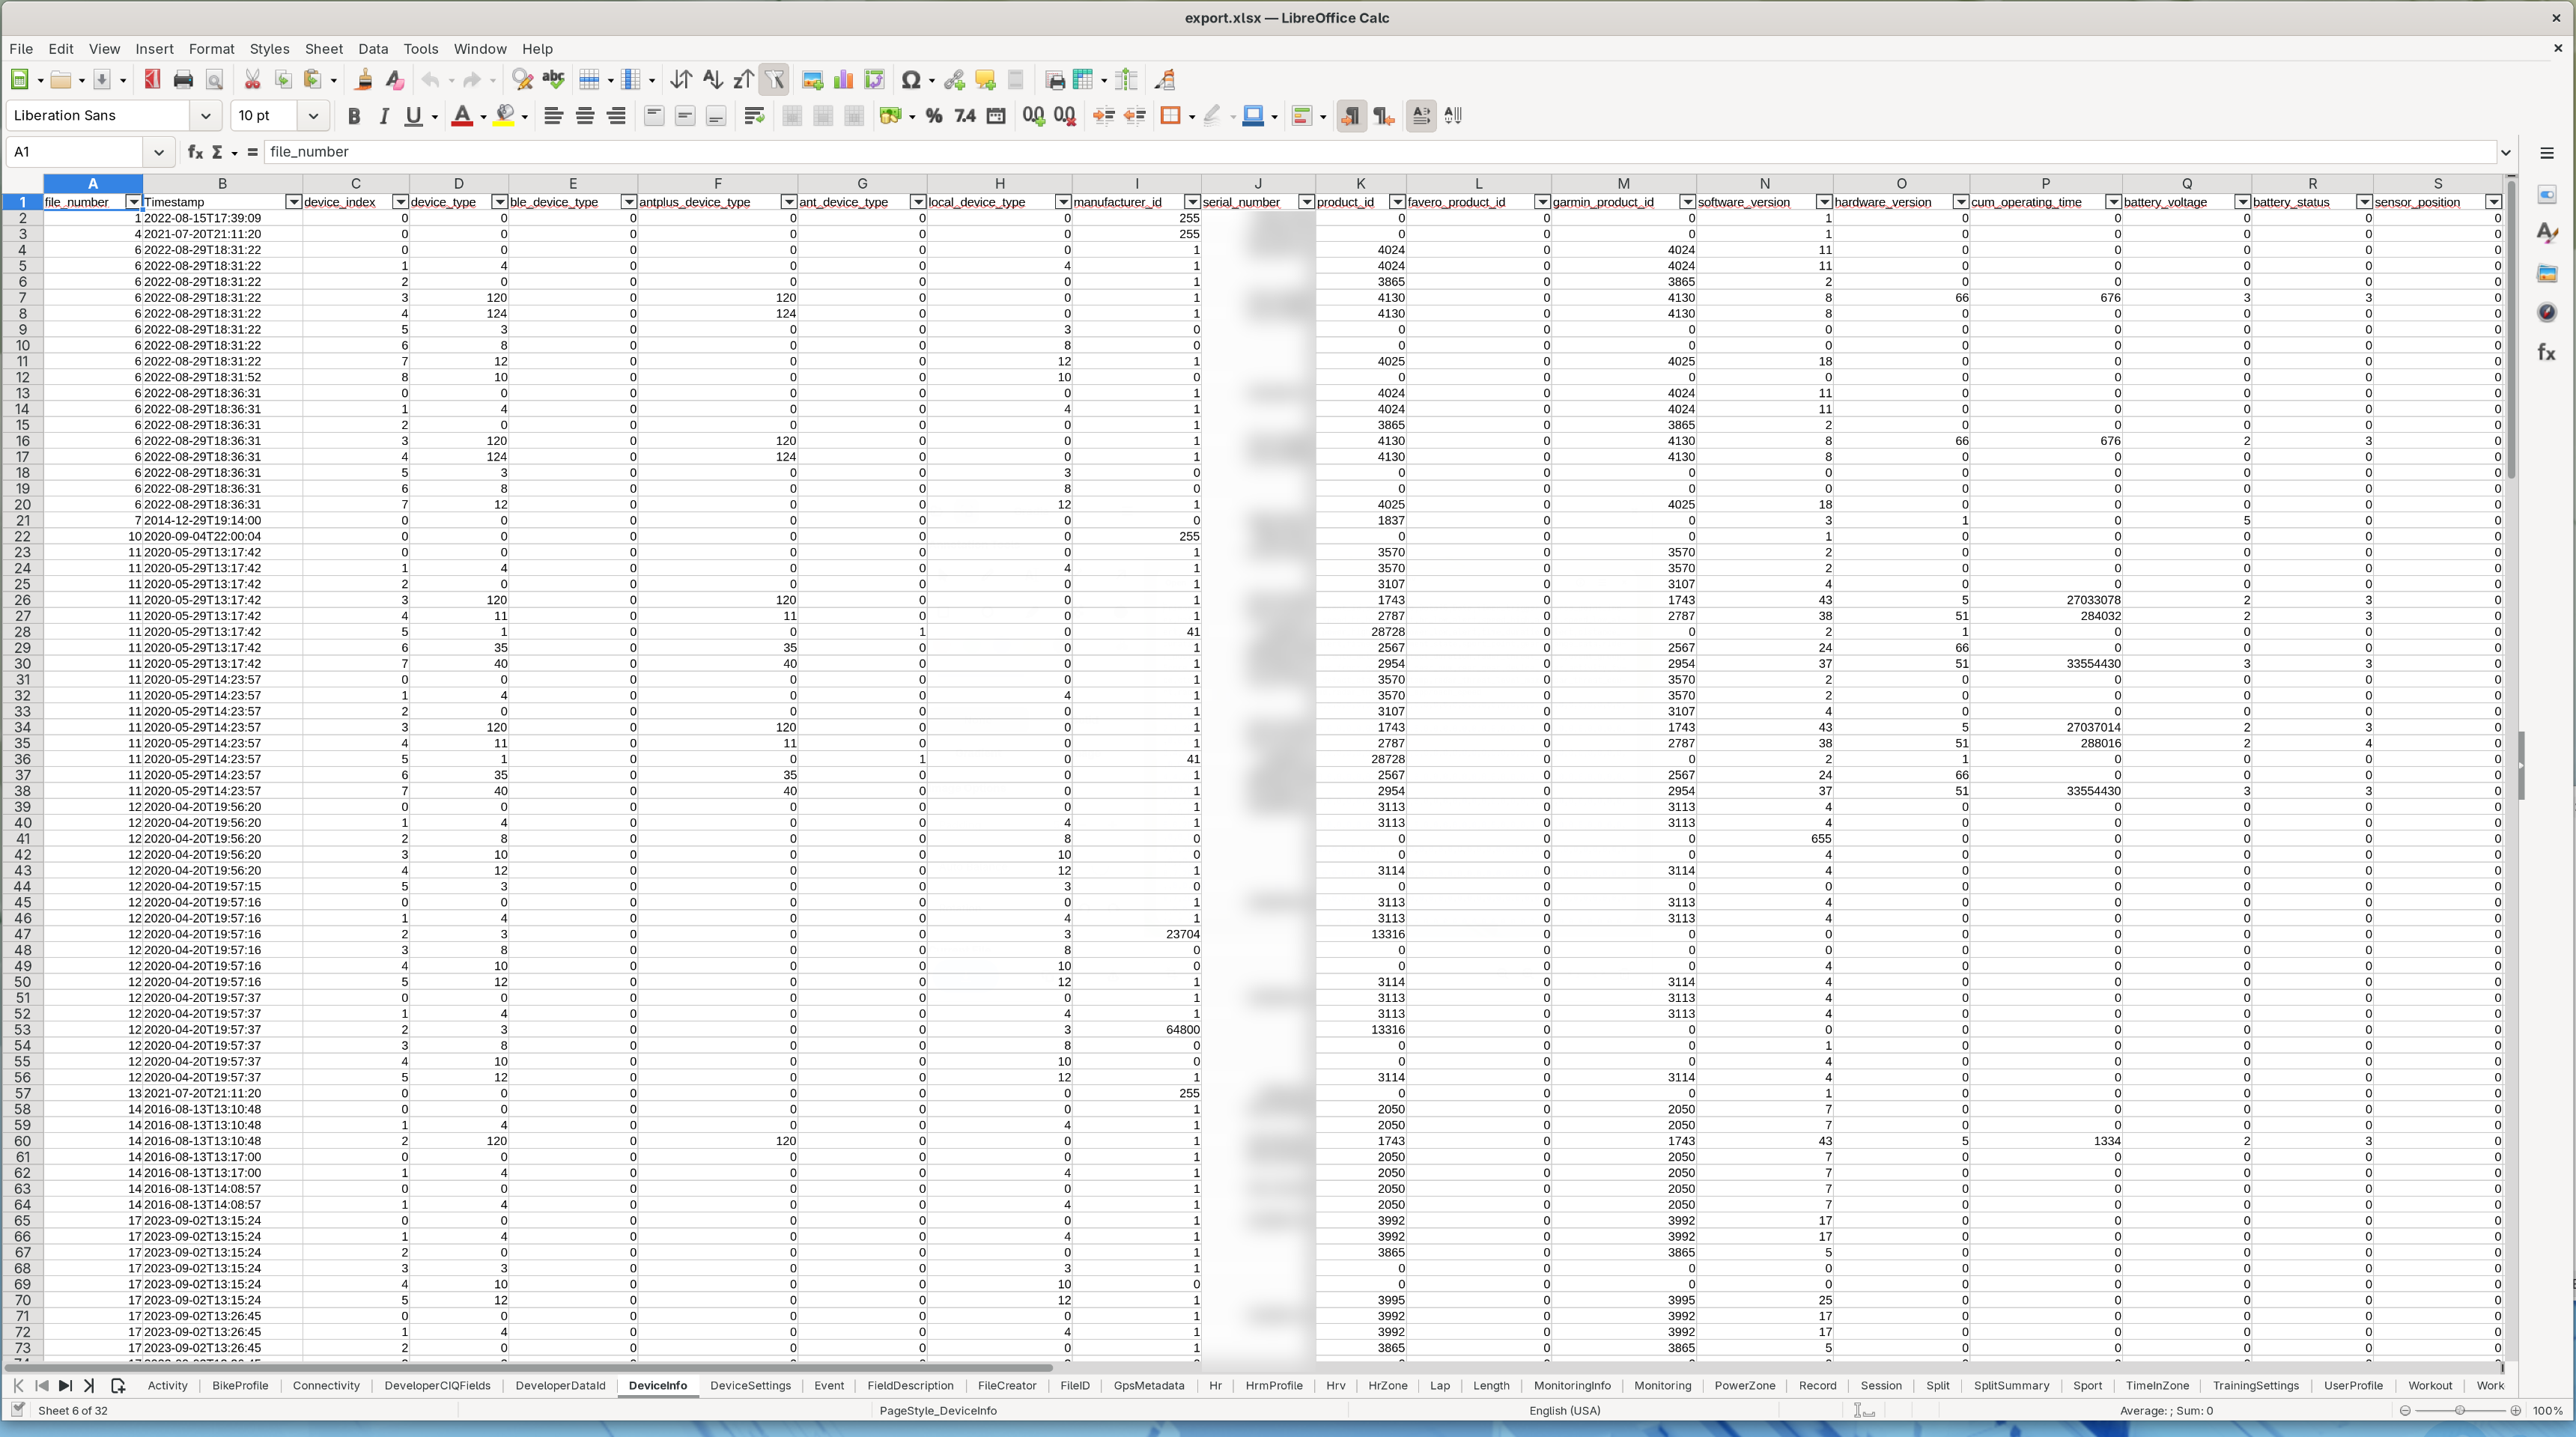Image resolution: width=2576 pixels, height=1437 pixels.
Task: Open font size dropdown
Action: [x=312, y=116]
